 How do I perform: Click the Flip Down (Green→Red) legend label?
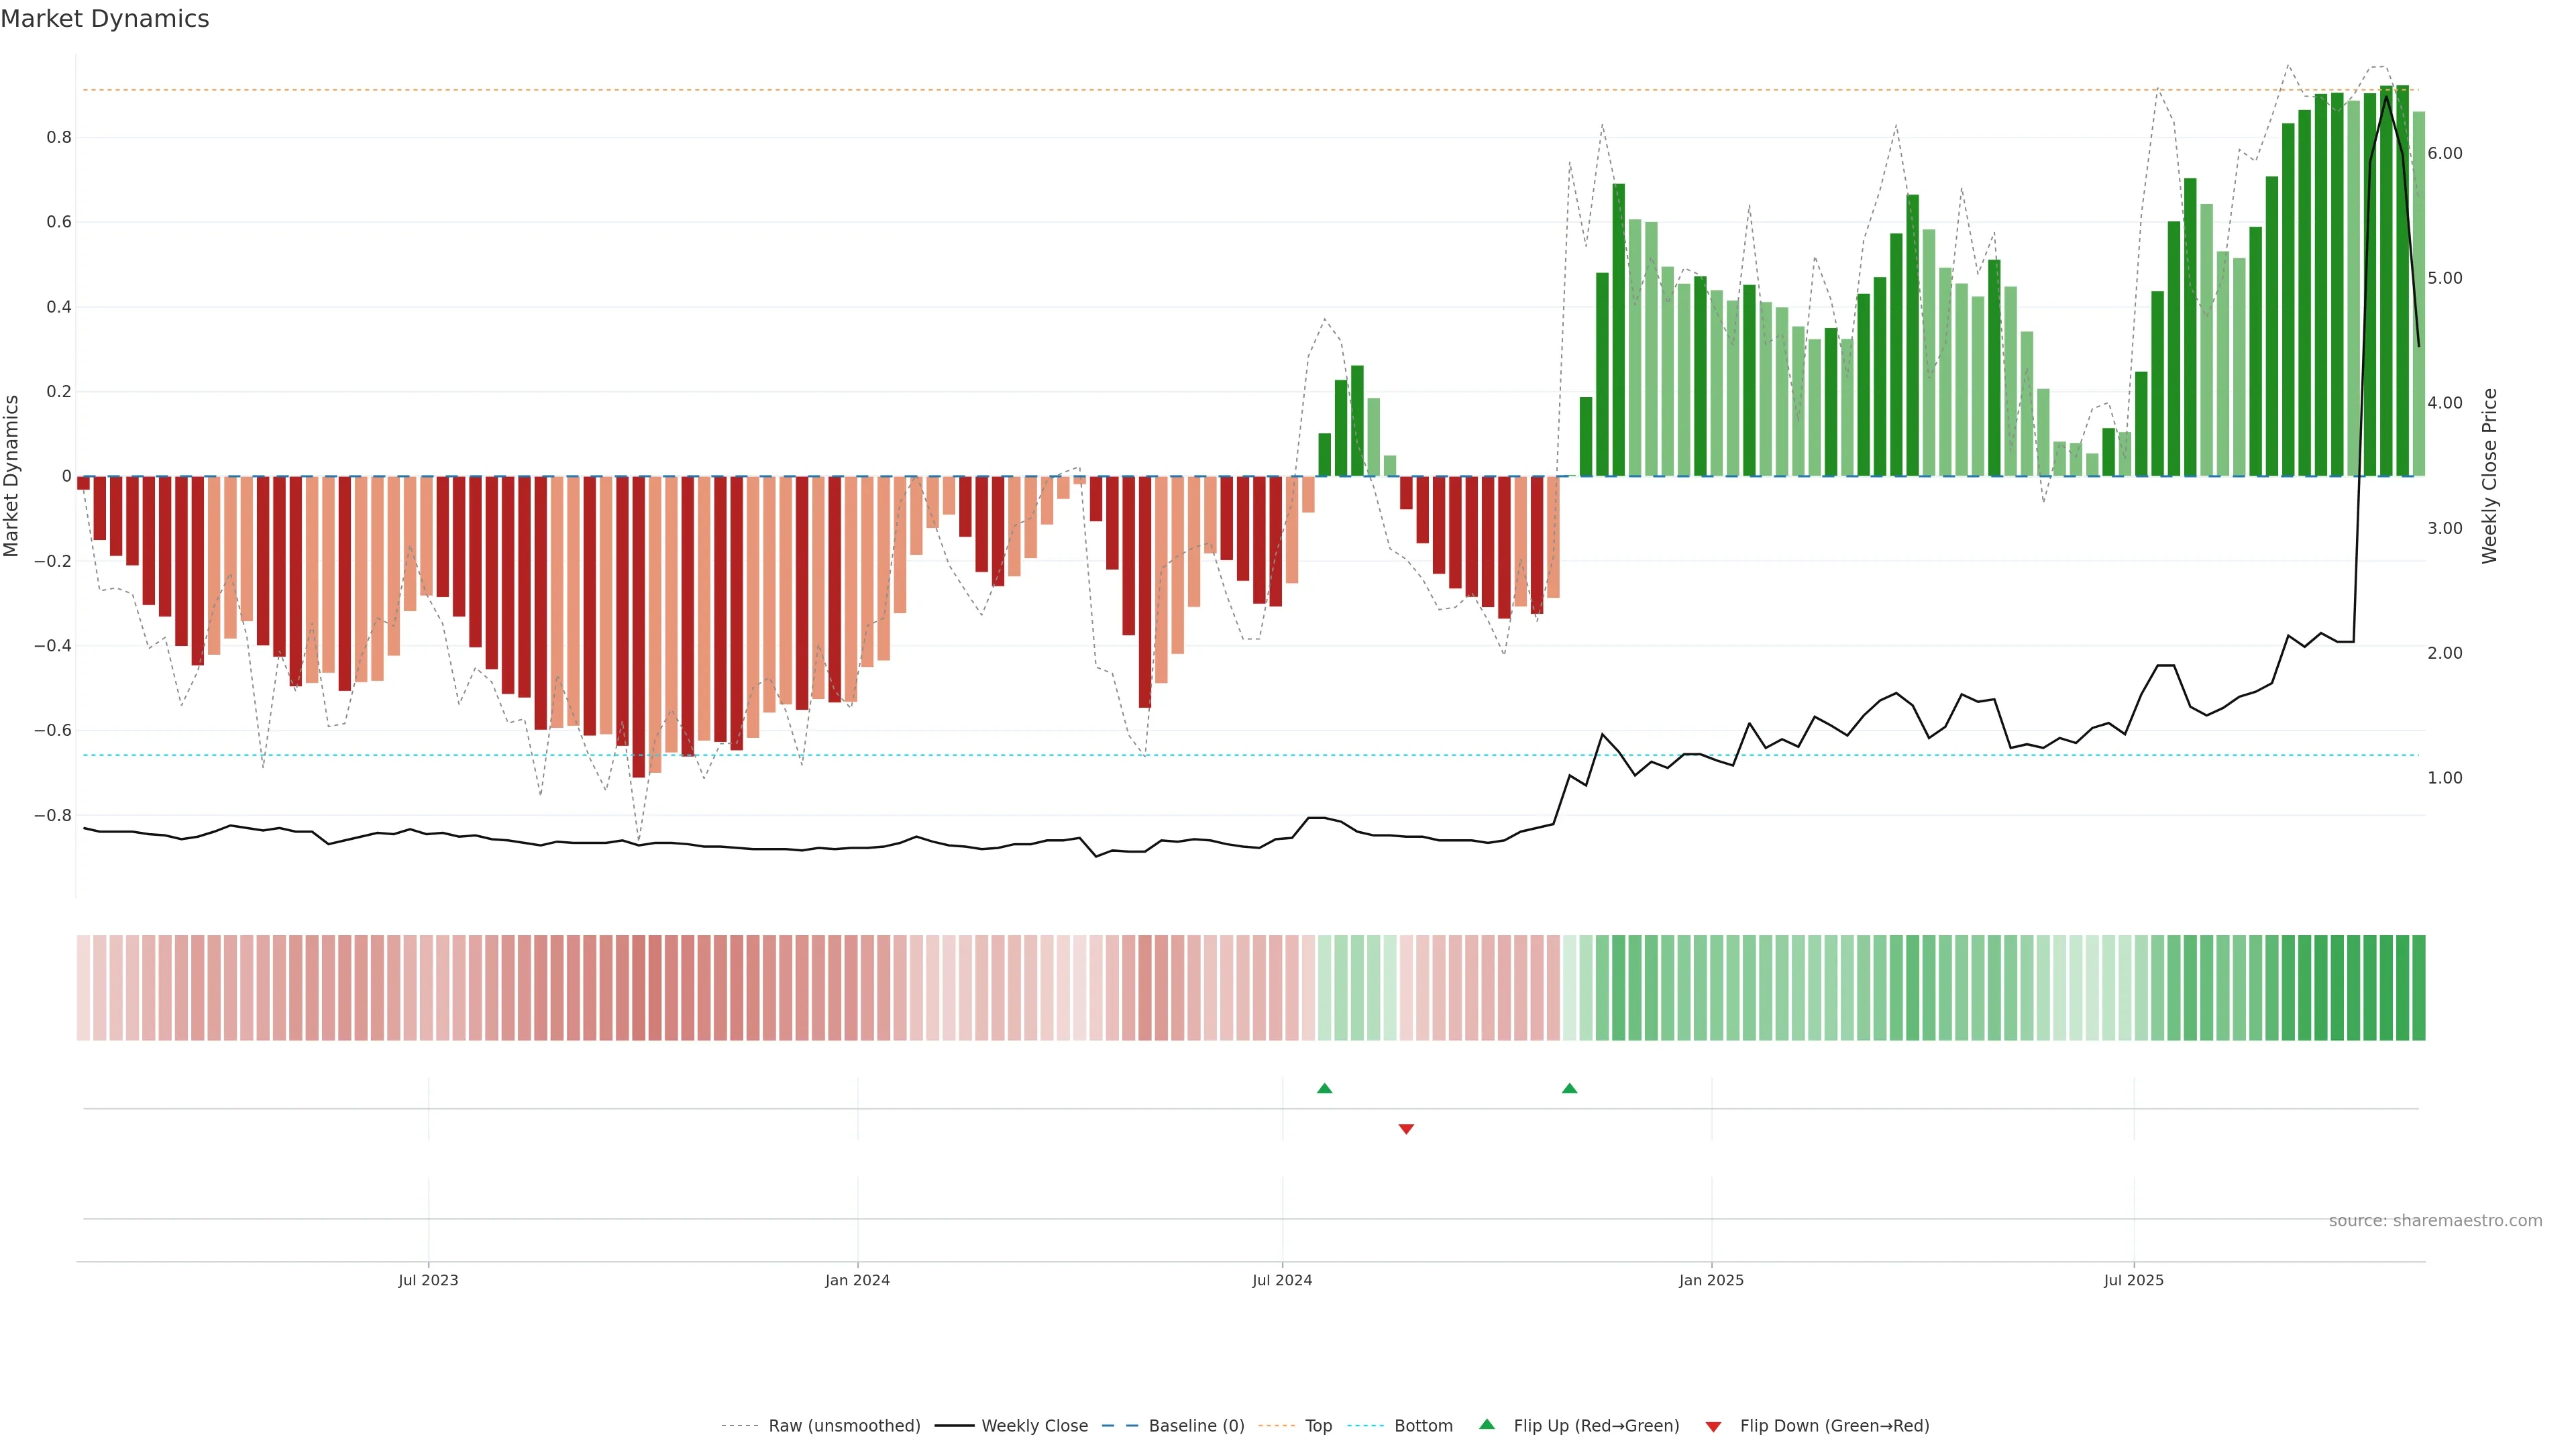click(x=1834, y=1426)
